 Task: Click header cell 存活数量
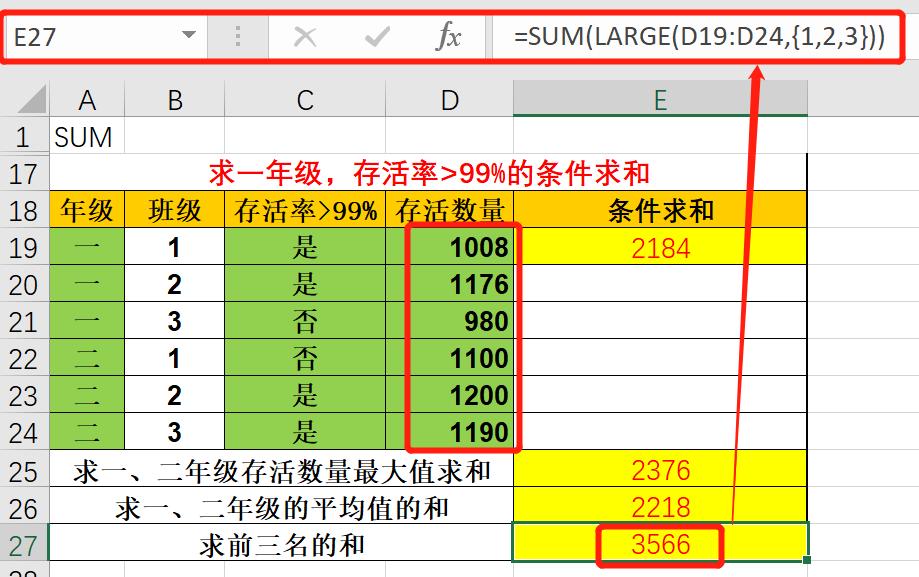pyautogui.click(x=450, y=210)
